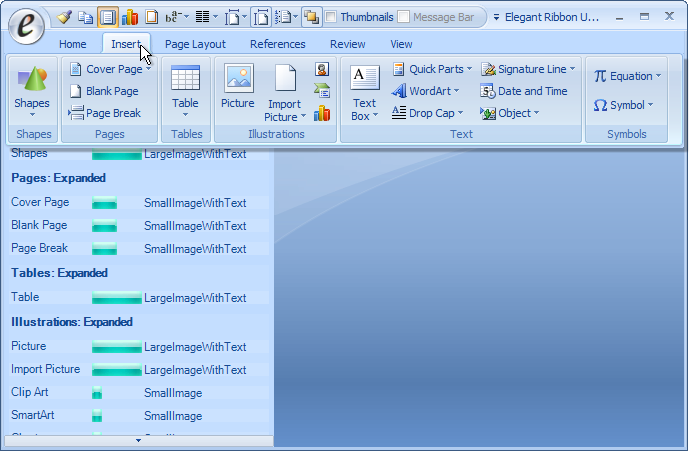Click the Copy icon in quick toolbar
The width and height of the screenshot is (689, 451).
[85, 17]
